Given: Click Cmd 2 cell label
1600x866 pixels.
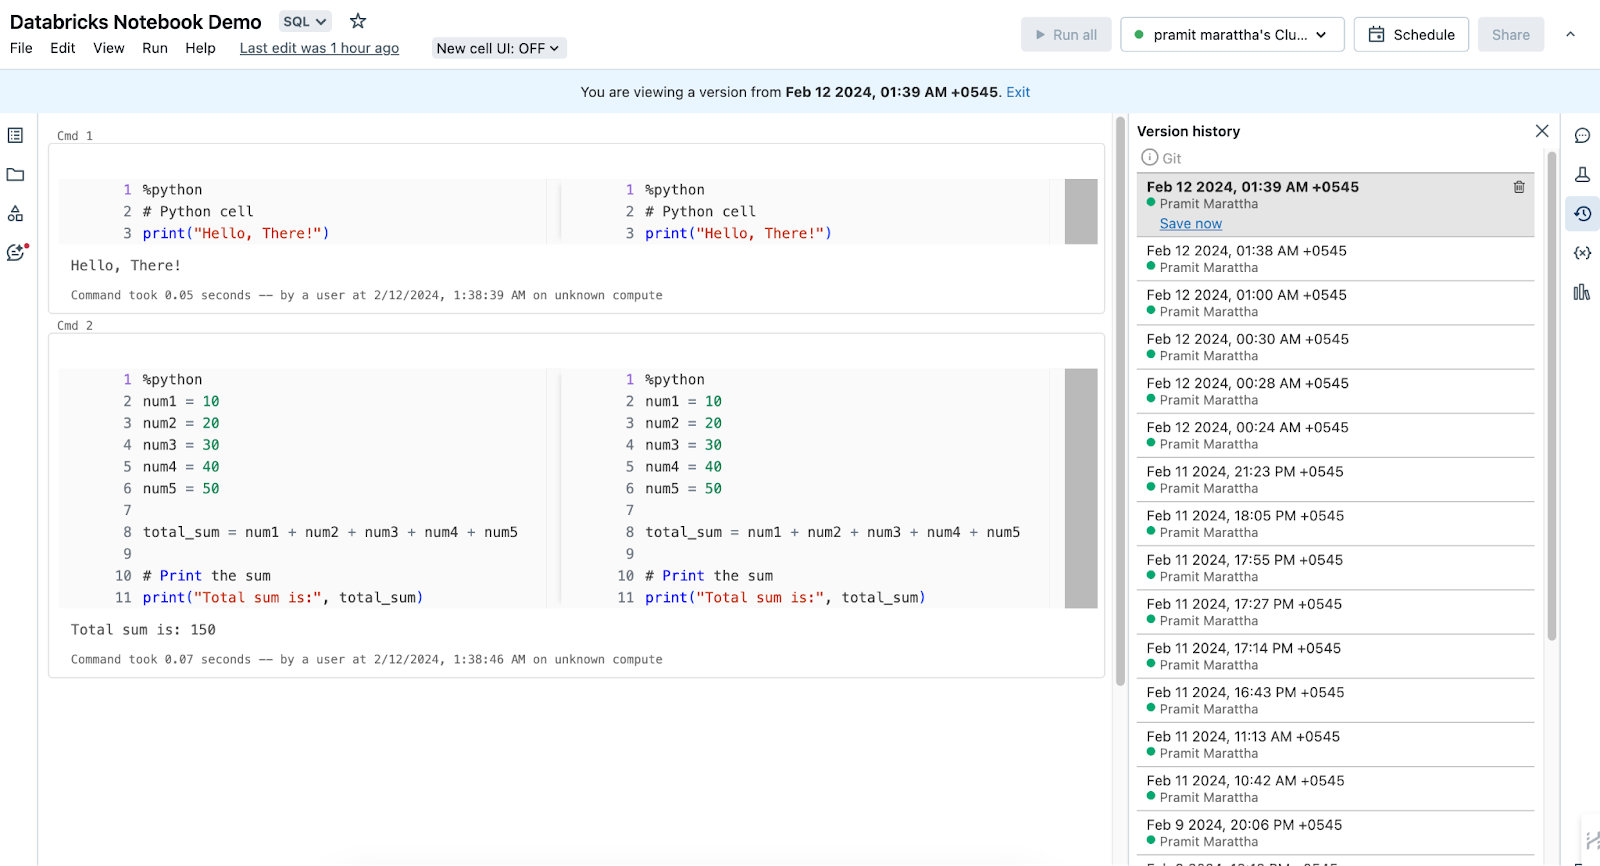Looking at the screenshot, I should (x=75, y=326).
